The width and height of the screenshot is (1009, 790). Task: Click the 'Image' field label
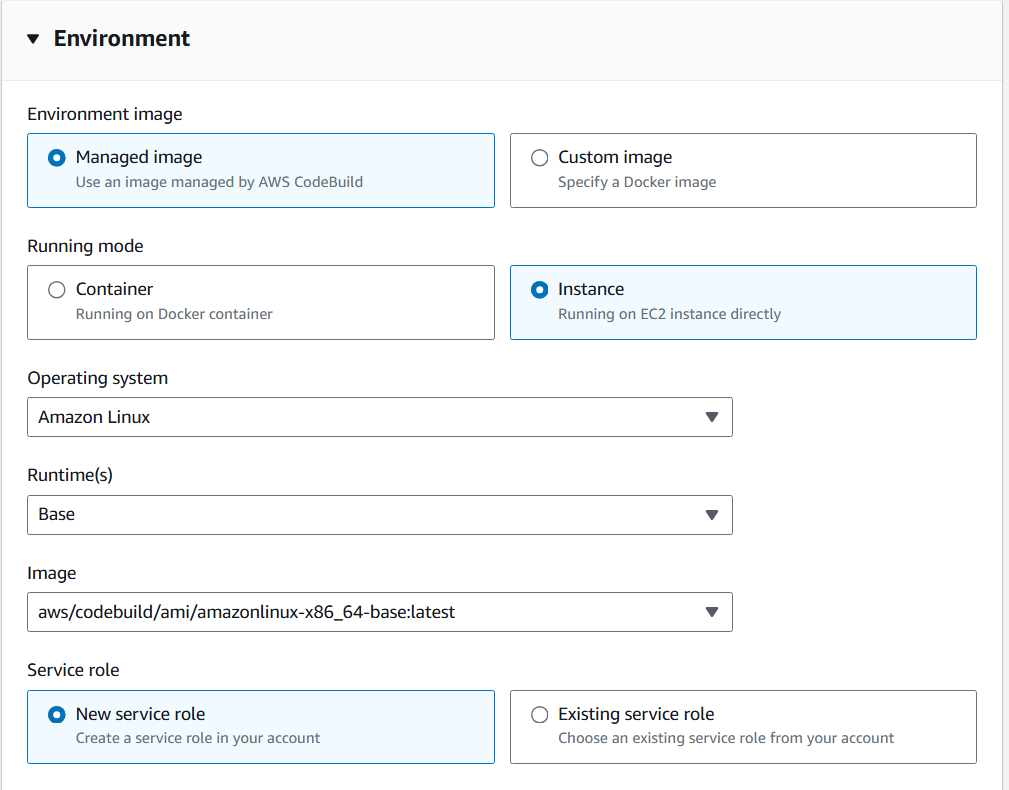click(x=51, y=573)
